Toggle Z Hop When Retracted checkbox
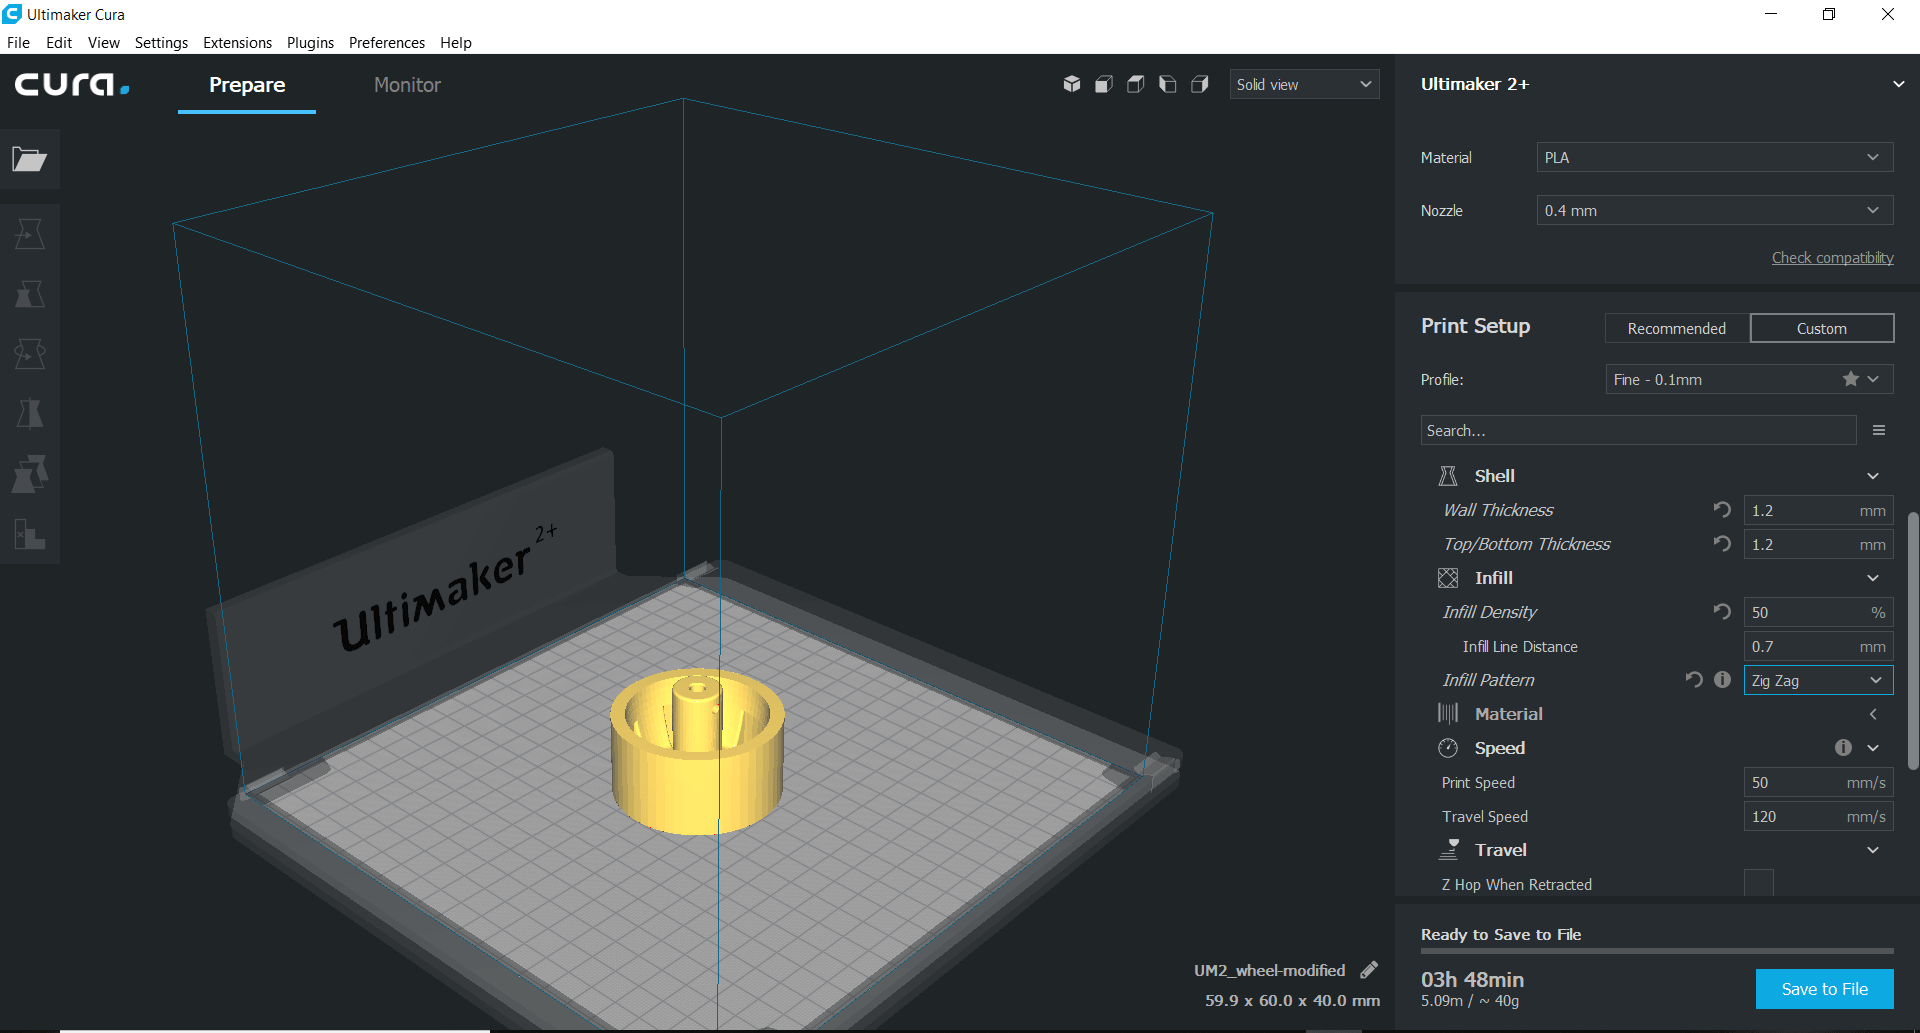This screenshot has height=1033, width=1920. click(1759, 883)
